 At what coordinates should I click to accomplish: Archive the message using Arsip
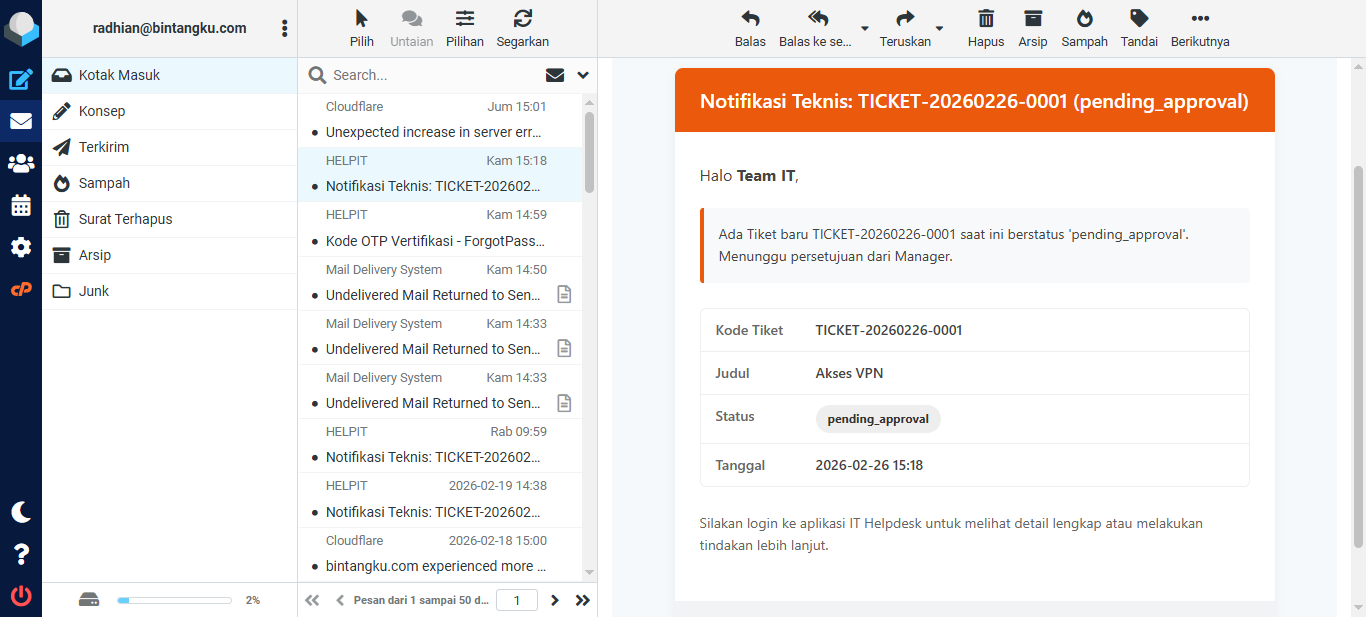pyautogui.click(x=1033, y=27)
